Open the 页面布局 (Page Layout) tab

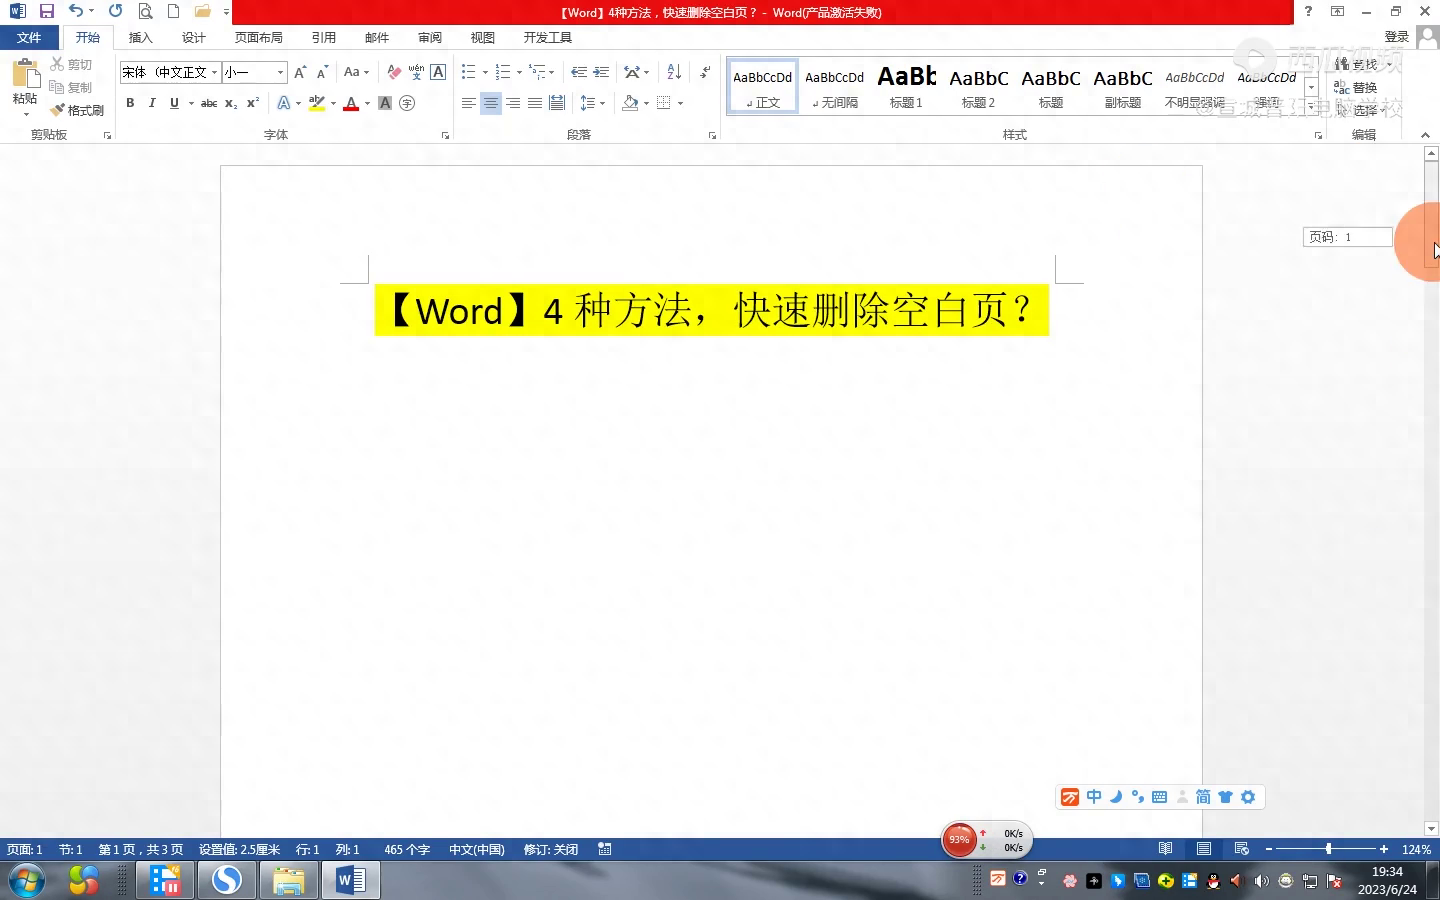tap(258, 37)
